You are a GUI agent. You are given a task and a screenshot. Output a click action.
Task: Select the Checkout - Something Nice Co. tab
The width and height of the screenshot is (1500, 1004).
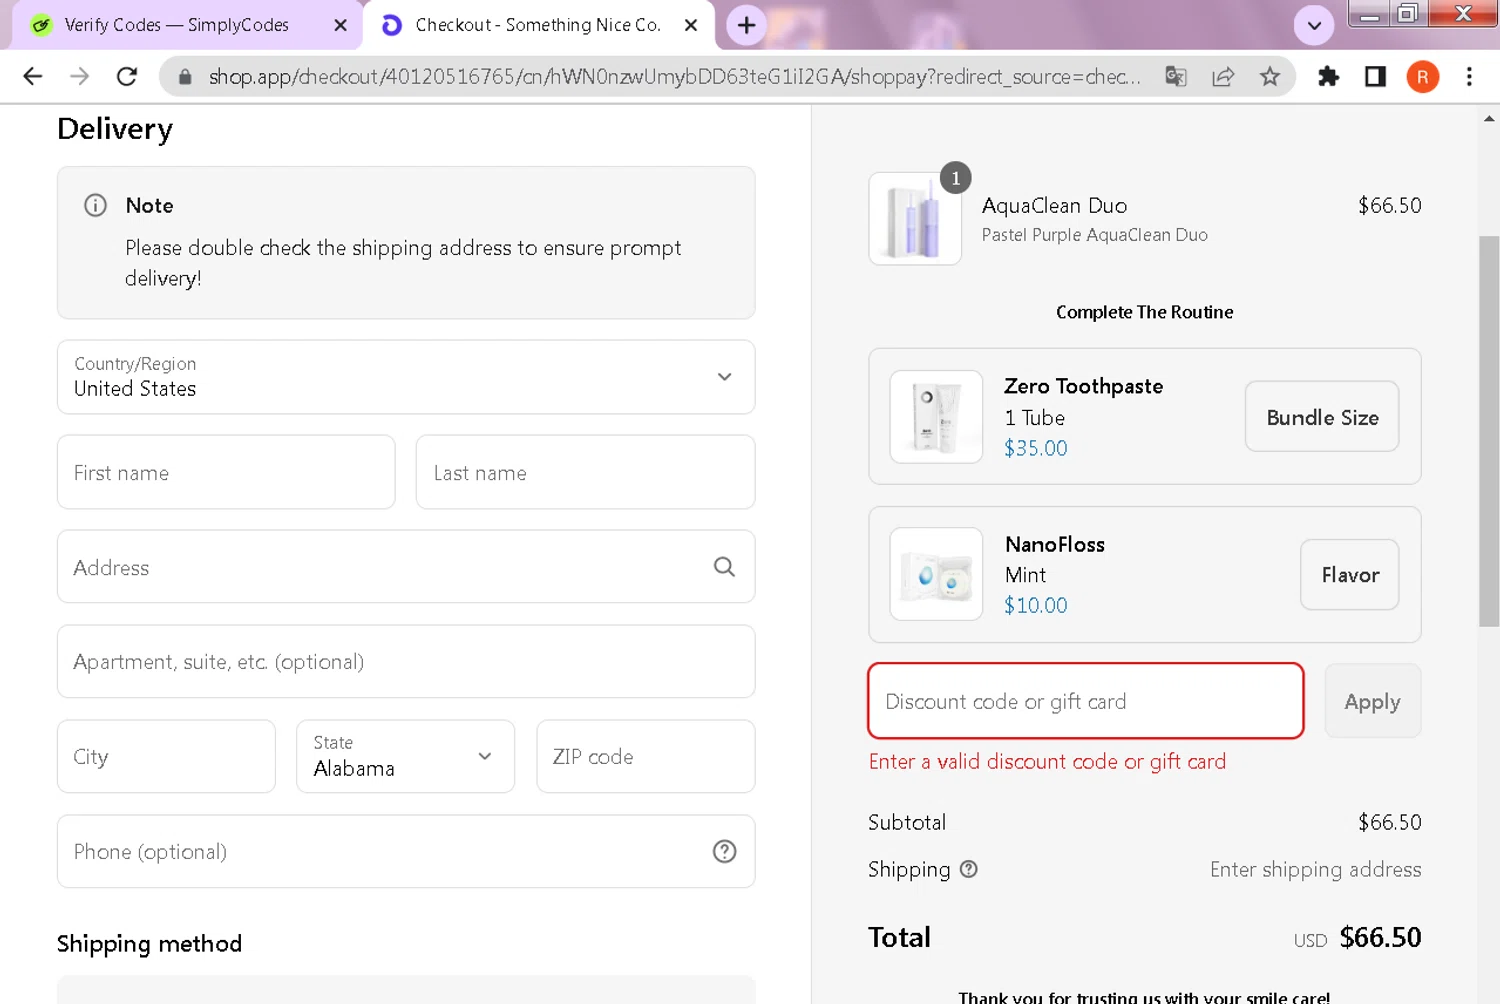click(538, 25)
